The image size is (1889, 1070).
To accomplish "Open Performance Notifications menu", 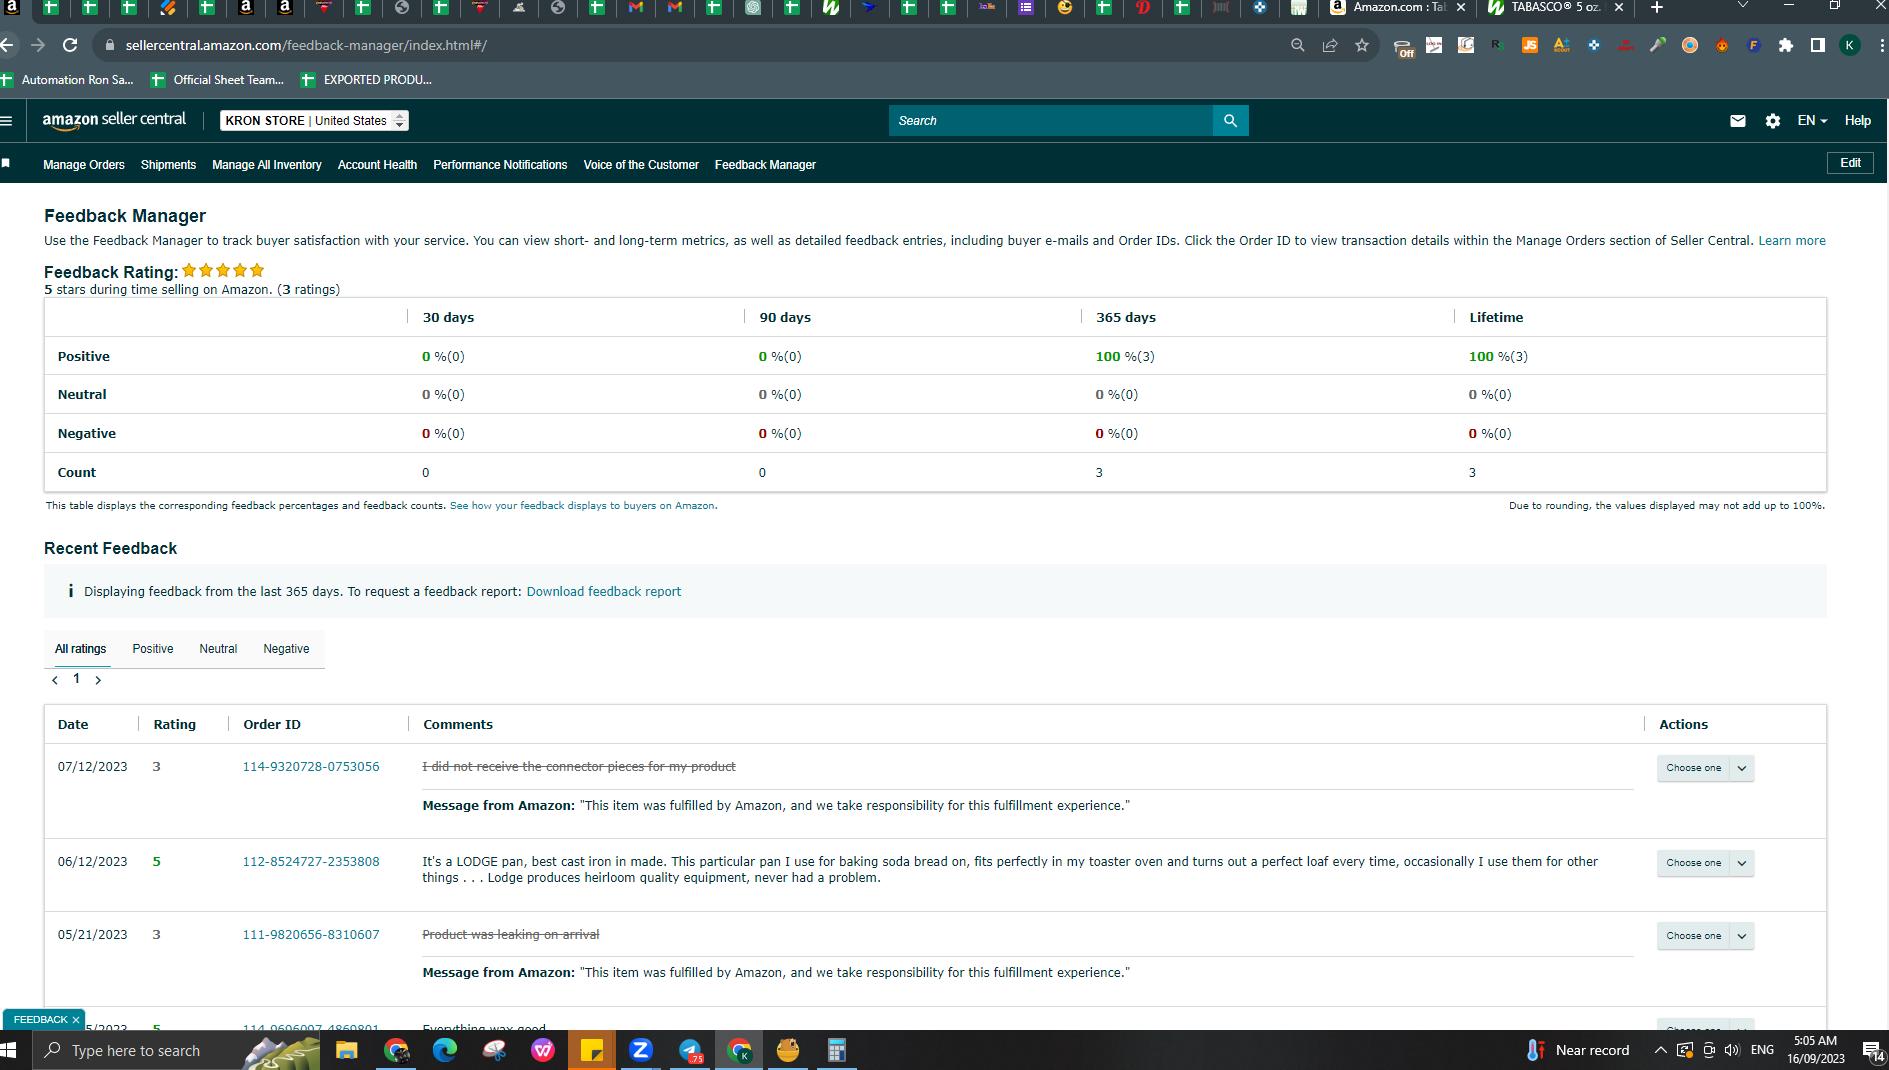I will [x=500, y=165].
